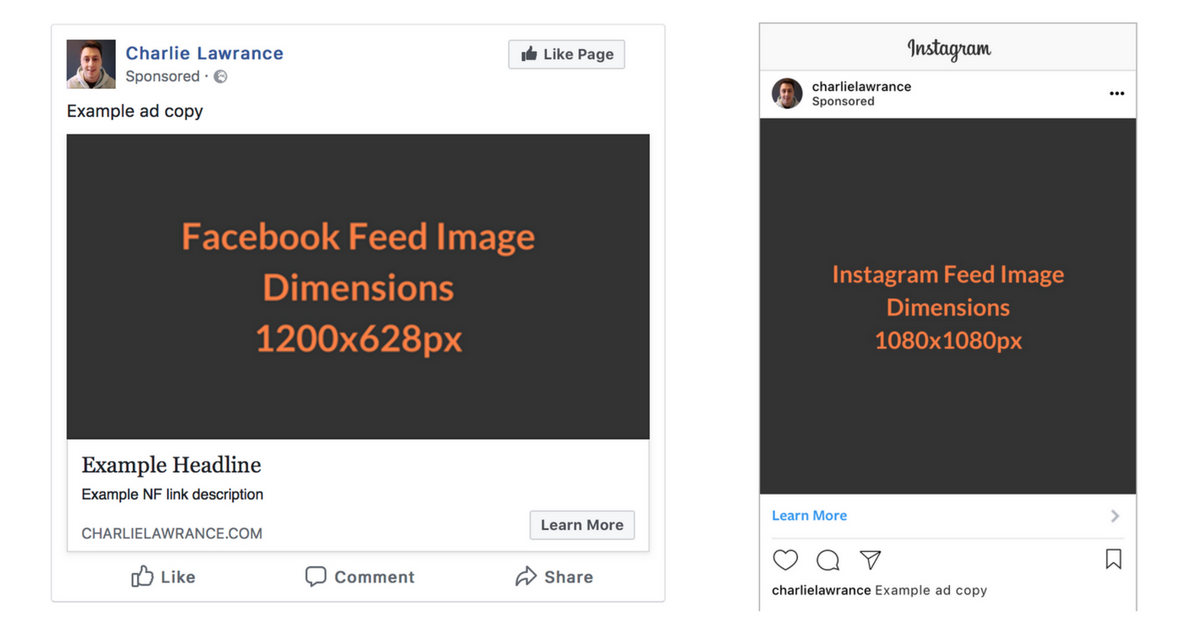The height and width of the screenshot is (628, 1200).
Task: Open Charlie Lawrance Facebook profile picture
Action: 91,64
